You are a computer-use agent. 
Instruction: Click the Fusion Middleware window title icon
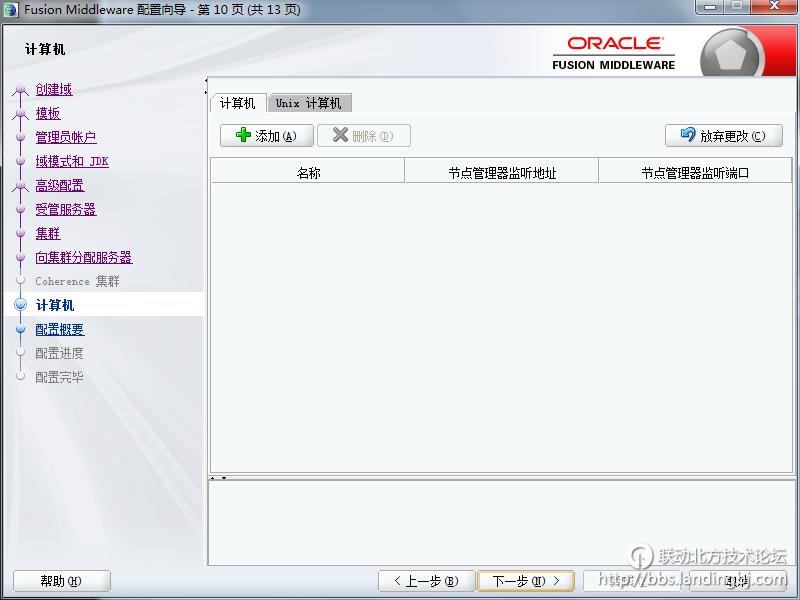(11, 9)
